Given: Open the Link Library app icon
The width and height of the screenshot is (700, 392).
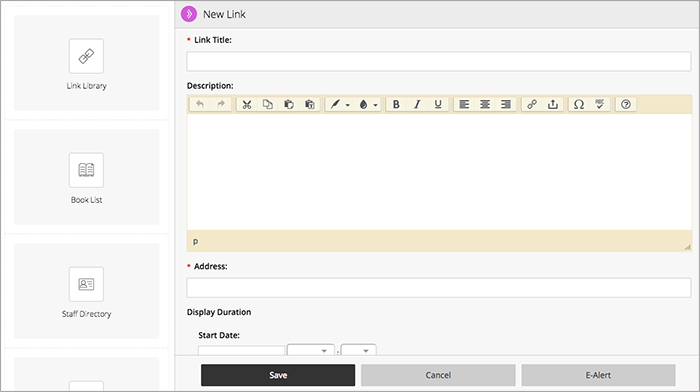Looking at the screenshot, I should click(x=86, y=56).
